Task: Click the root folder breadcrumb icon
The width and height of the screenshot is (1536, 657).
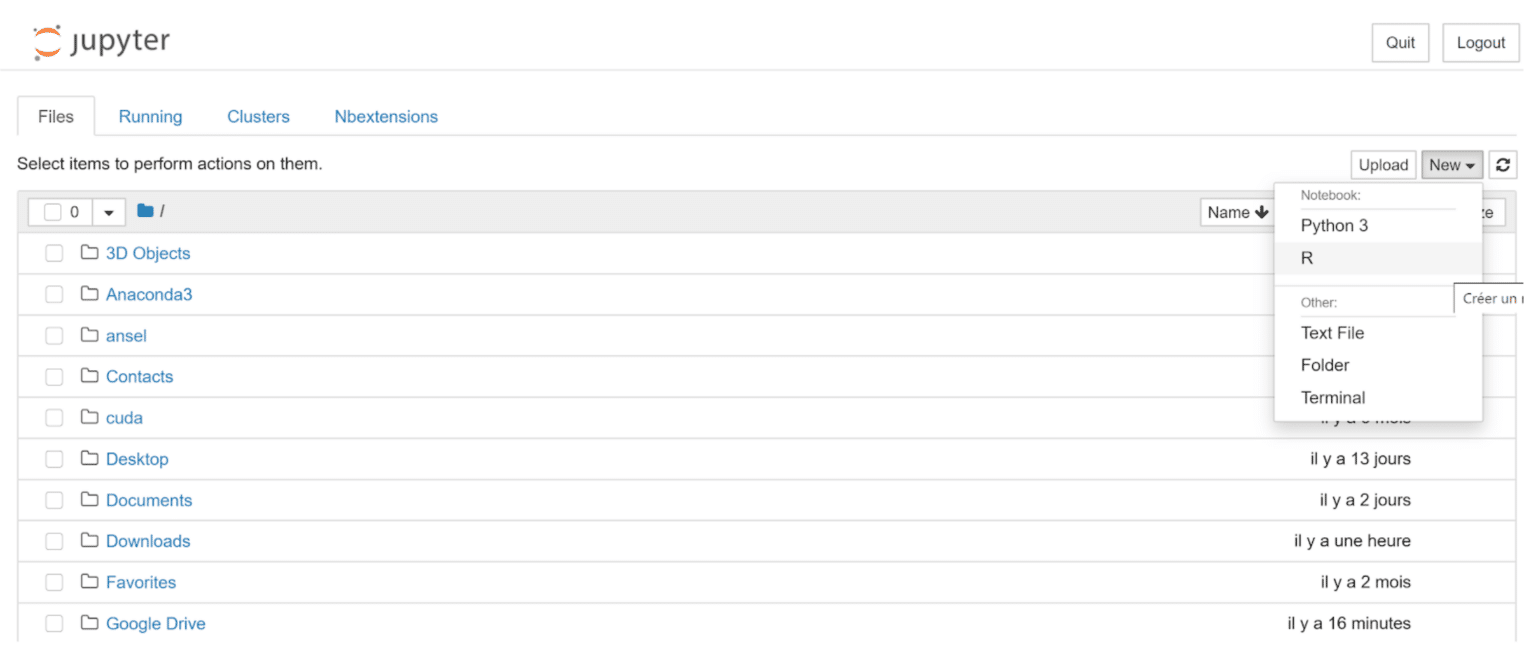Action: pos(145,211)
